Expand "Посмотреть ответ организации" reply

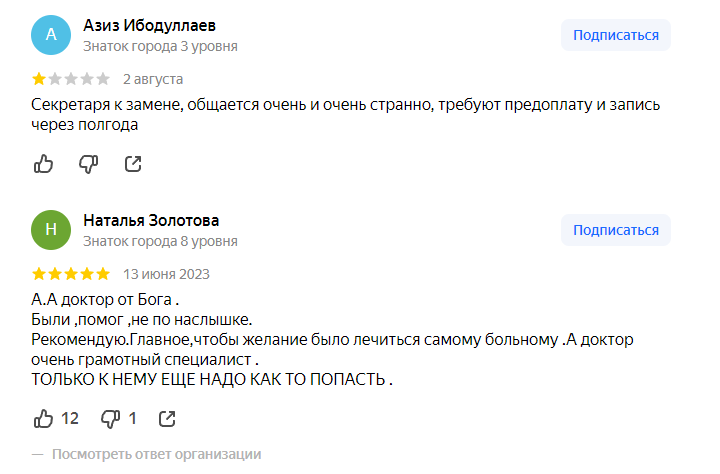[x=156, y=454]
